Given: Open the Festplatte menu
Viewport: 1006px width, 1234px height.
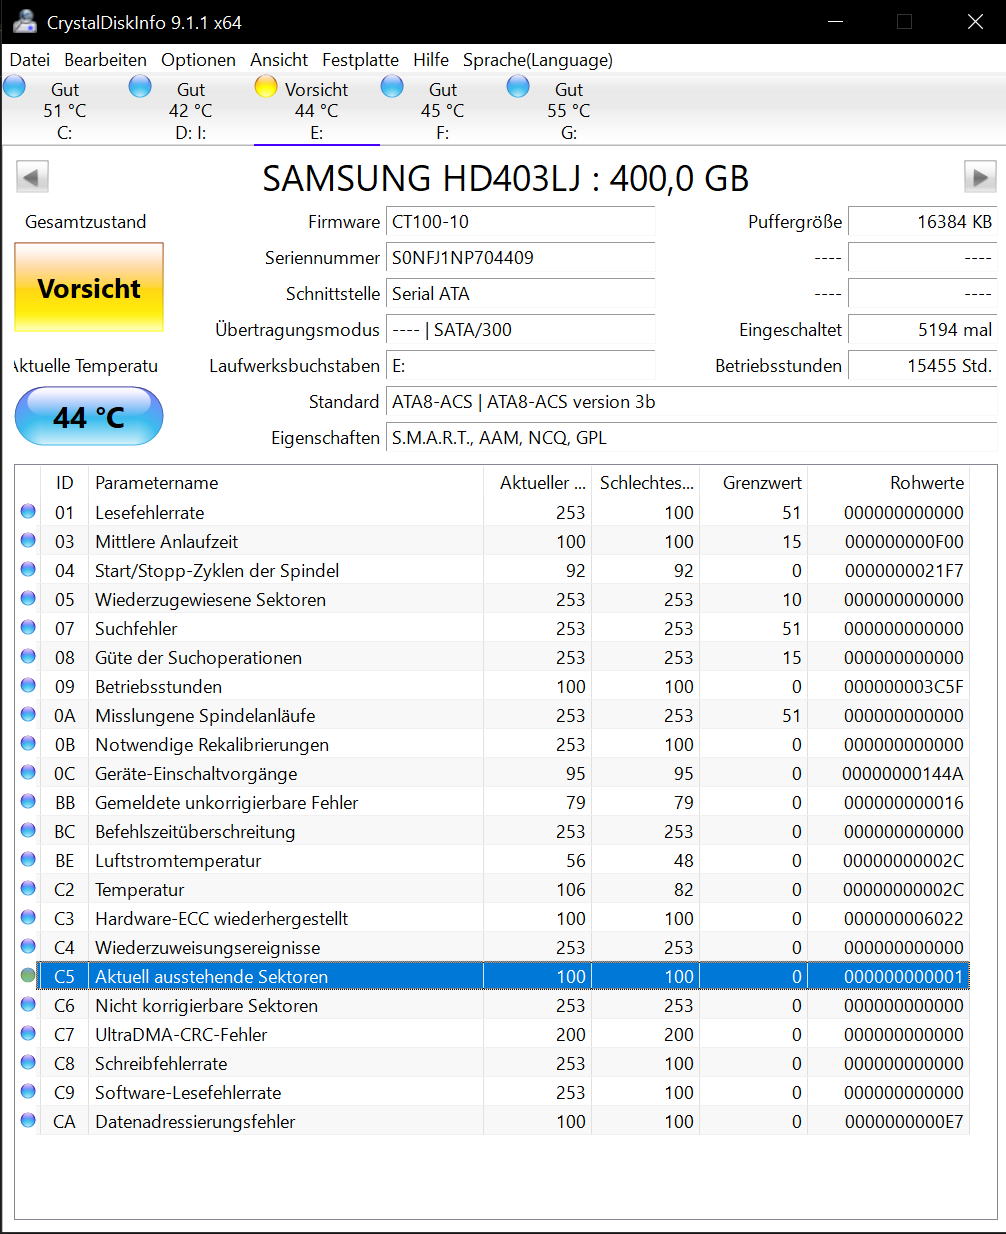Looking at the screenshot, I should click(x=360, y=60).
